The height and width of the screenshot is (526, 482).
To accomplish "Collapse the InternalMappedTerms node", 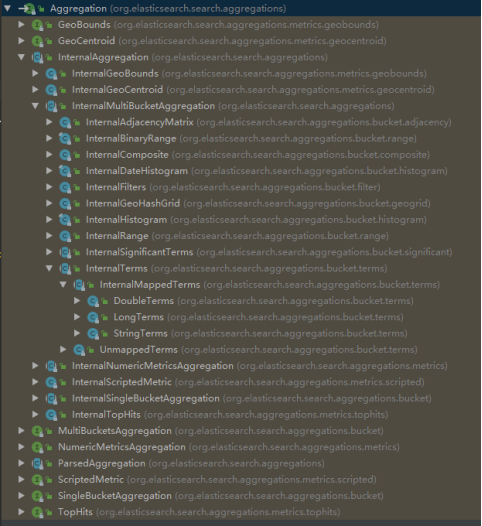I will click(63, 284).
